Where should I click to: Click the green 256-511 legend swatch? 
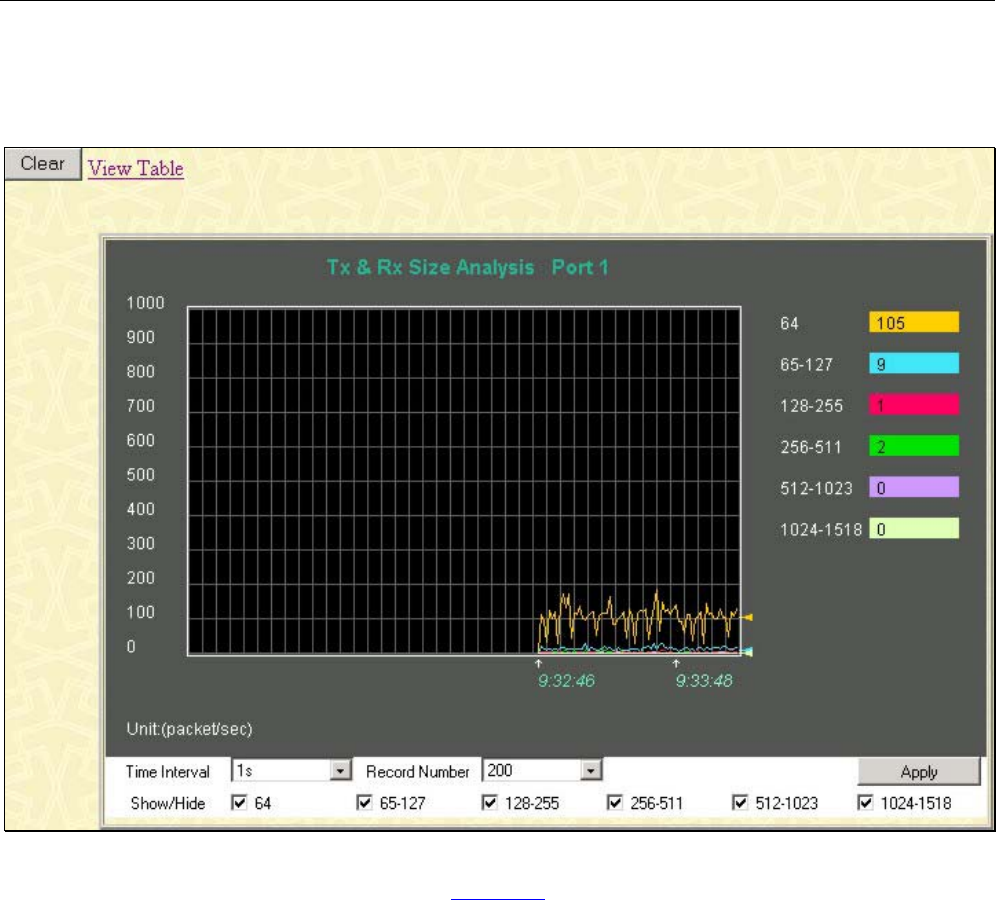(913, 446)
